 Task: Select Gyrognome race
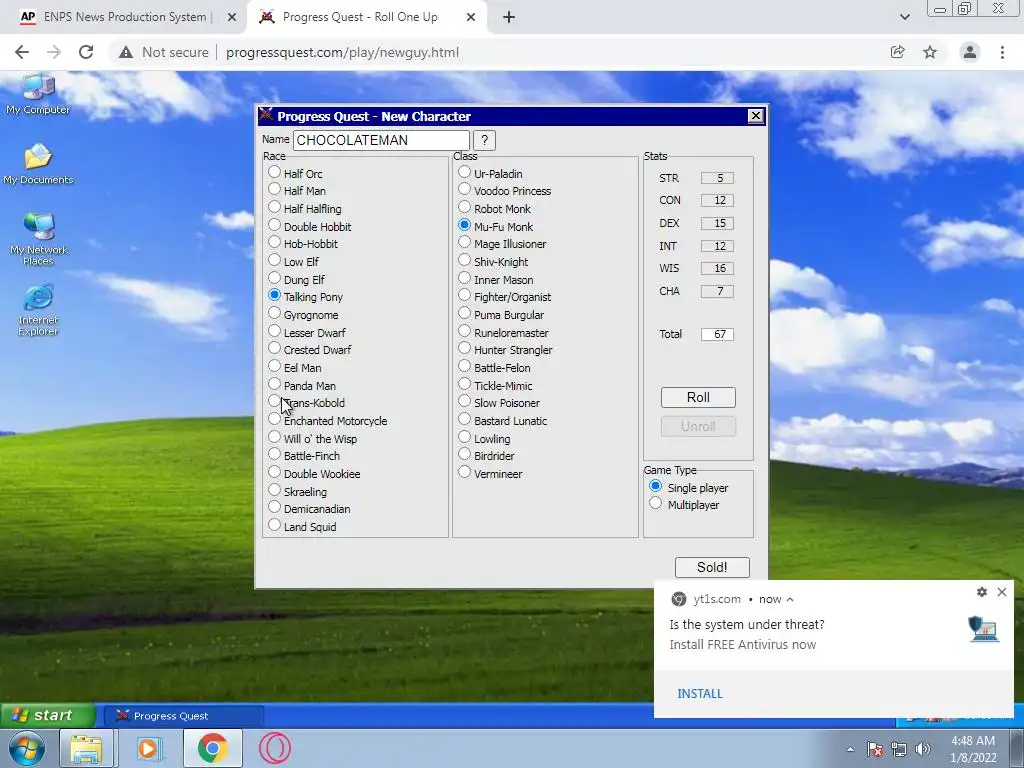[x=274, y=313]
